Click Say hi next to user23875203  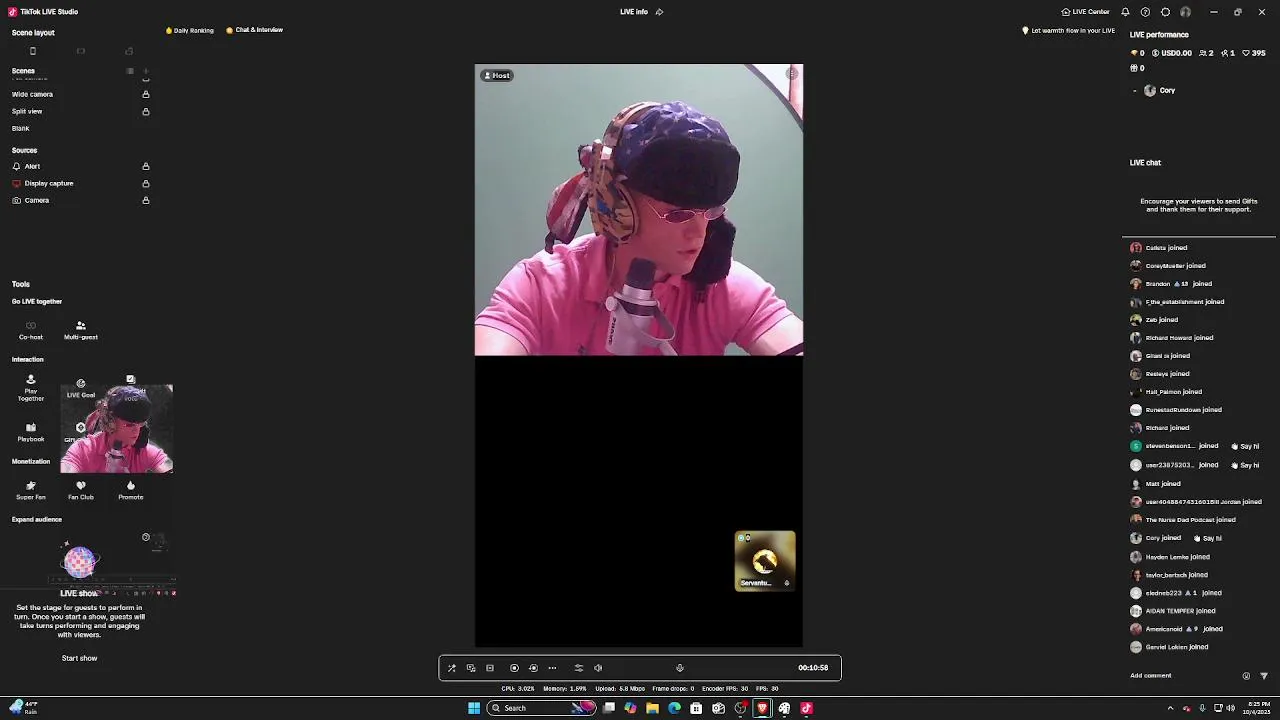click(1245, 465)
